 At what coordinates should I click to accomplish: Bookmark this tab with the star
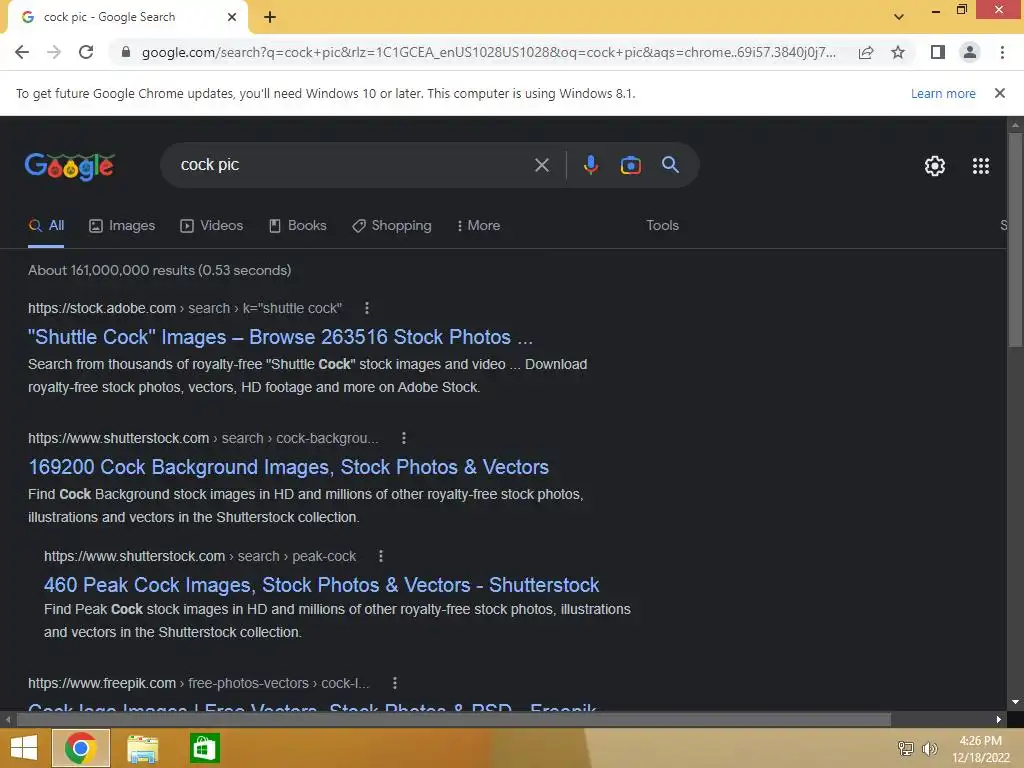coord(898,52)
